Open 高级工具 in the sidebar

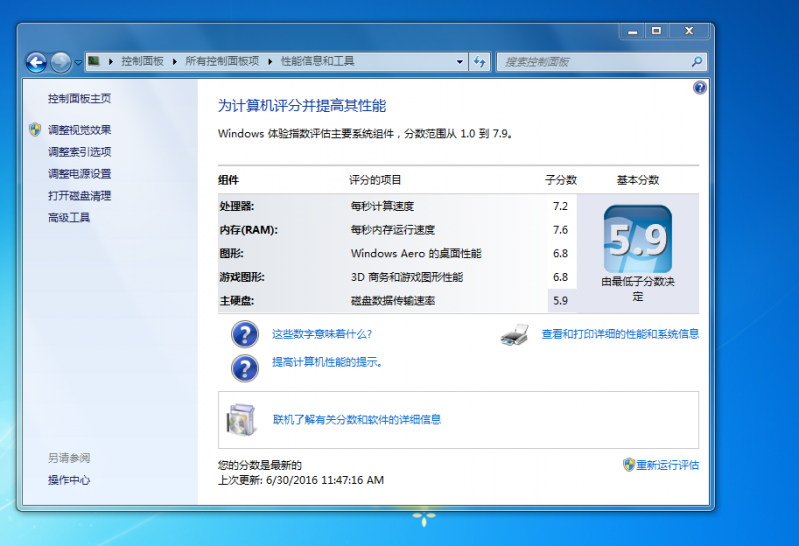click(69, 218)
